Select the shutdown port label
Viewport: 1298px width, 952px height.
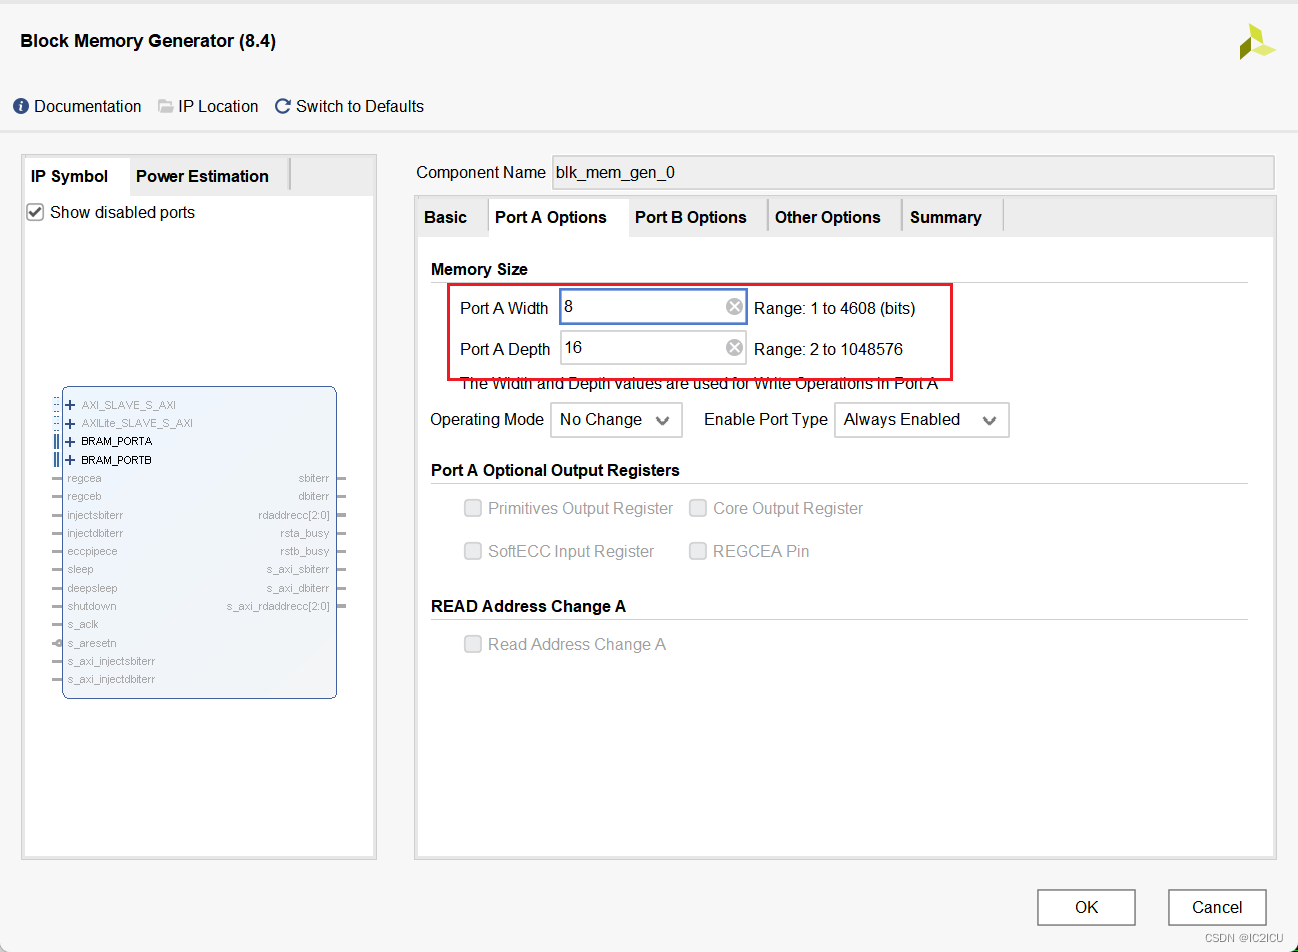click(x=92, y=606)
